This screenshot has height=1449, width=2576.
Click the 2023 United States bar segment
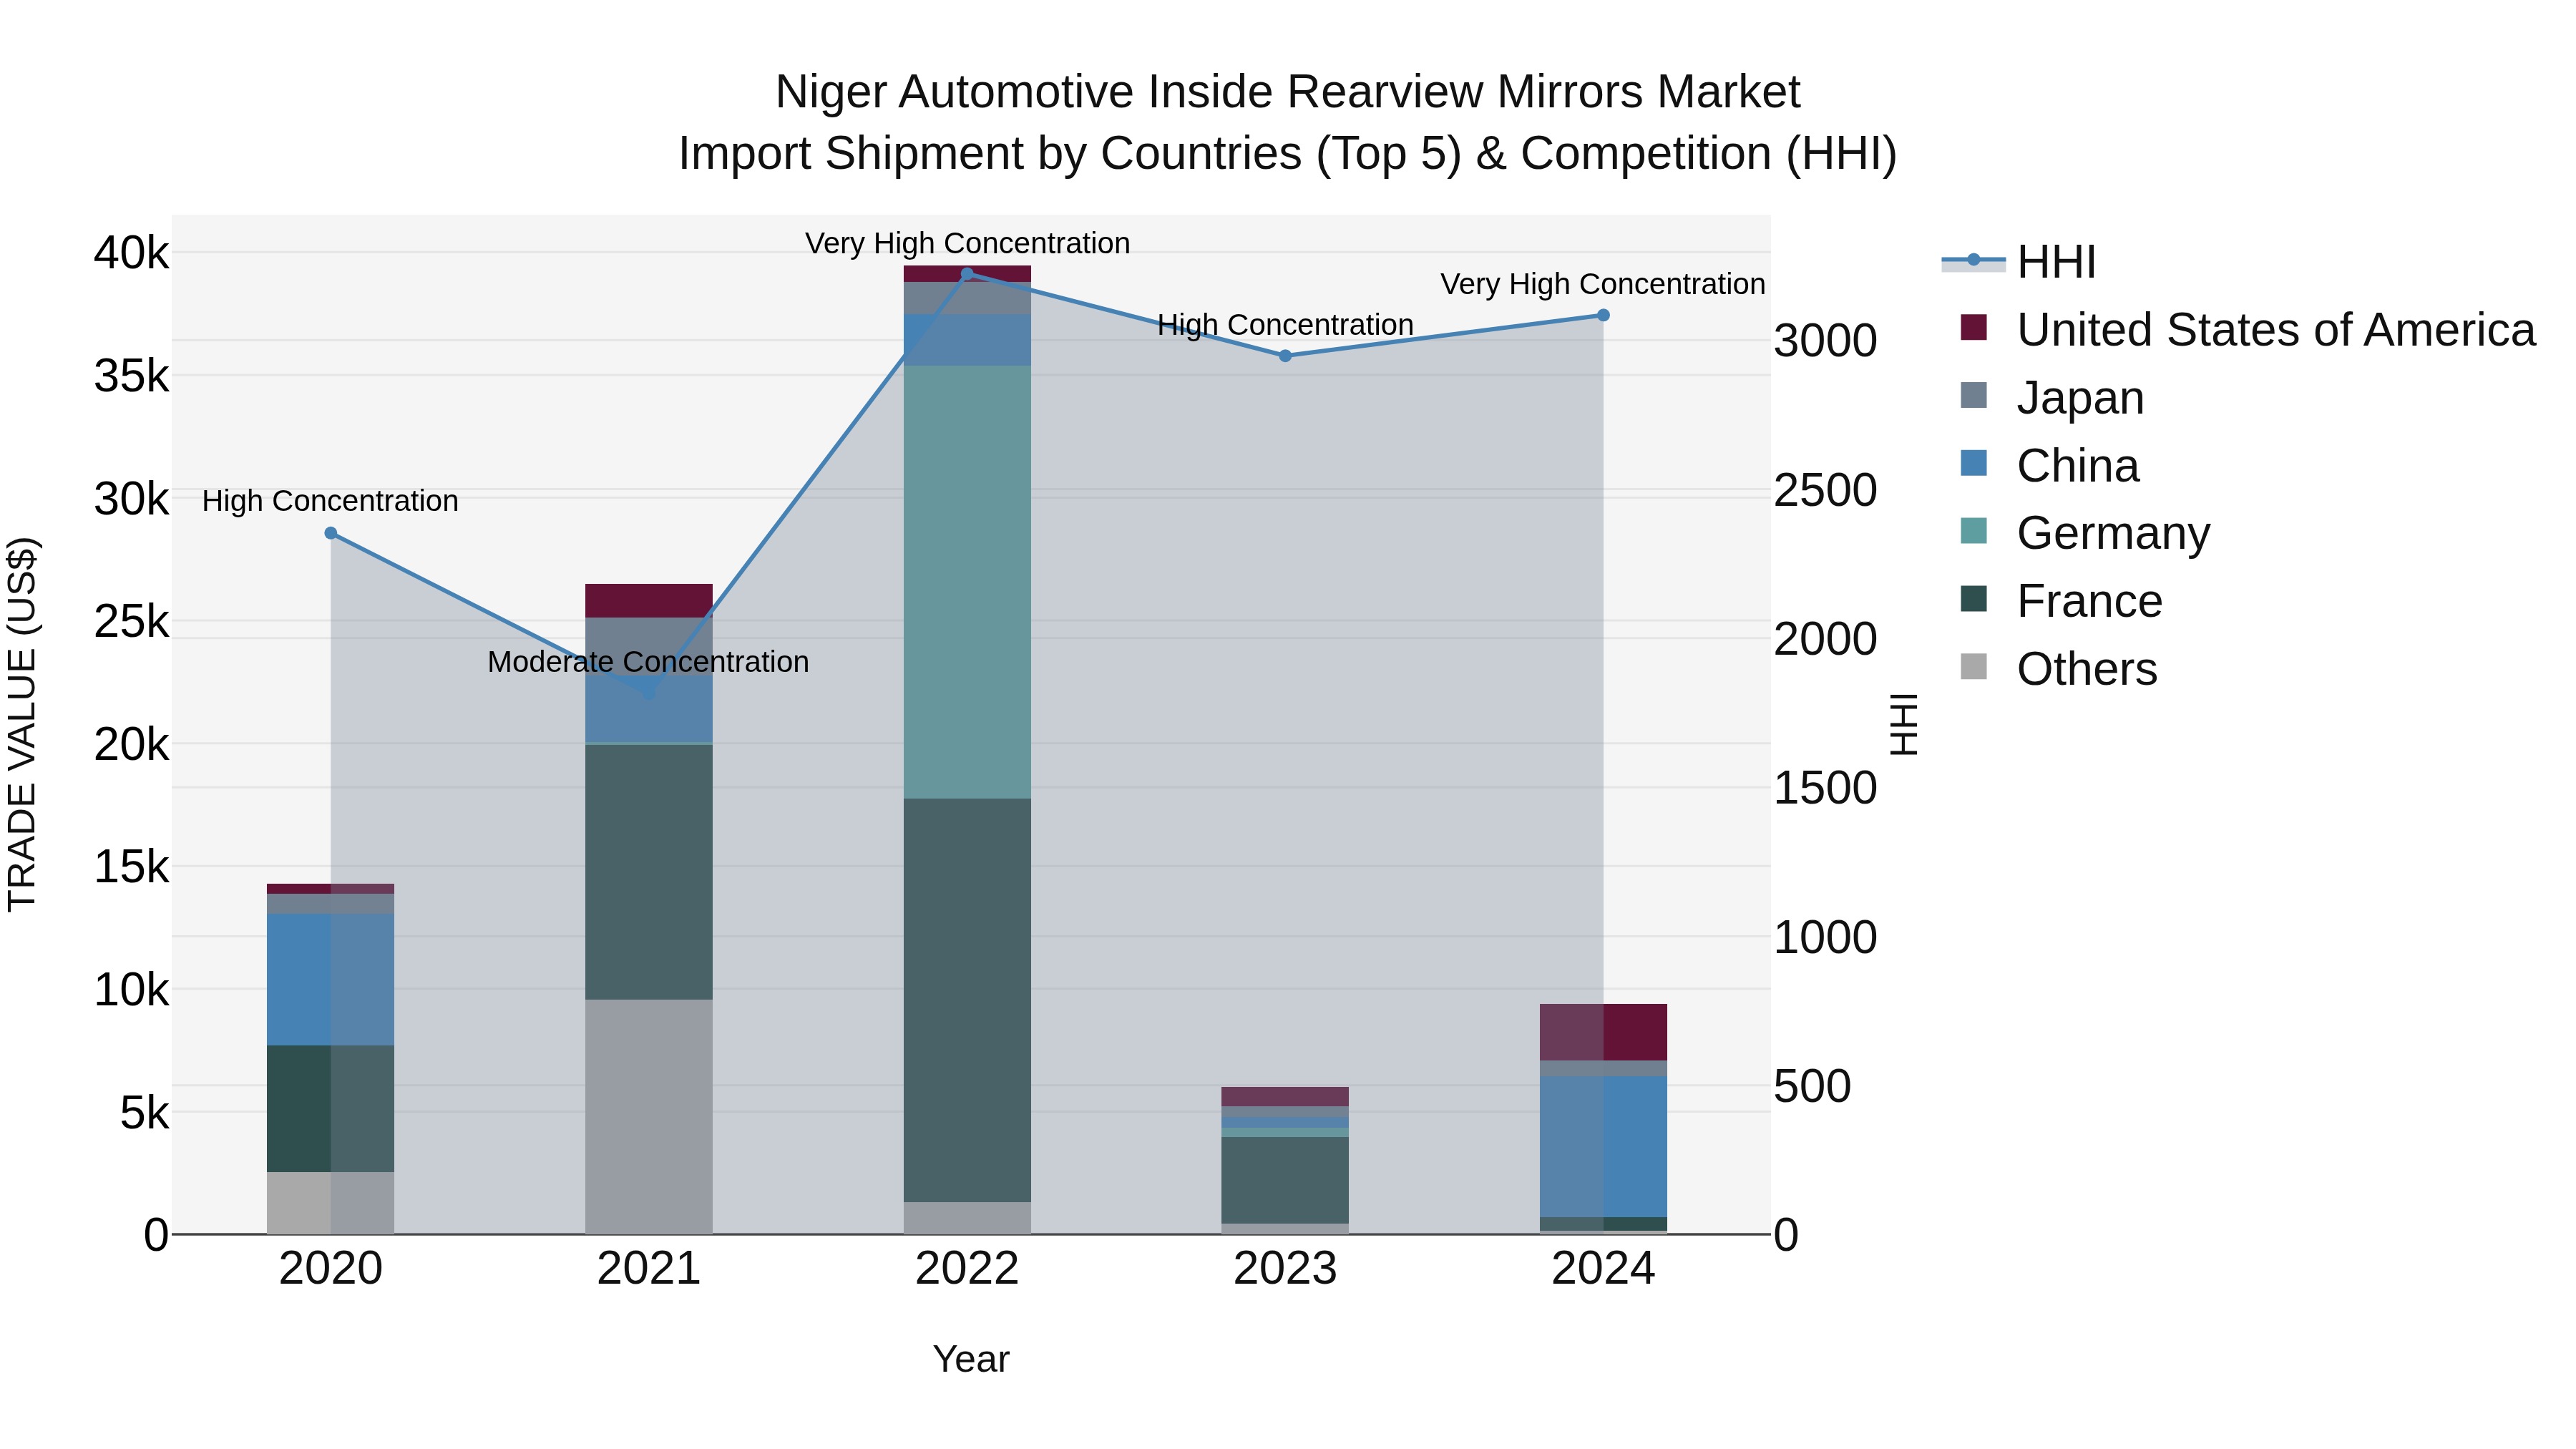tap(1285, 1097)
